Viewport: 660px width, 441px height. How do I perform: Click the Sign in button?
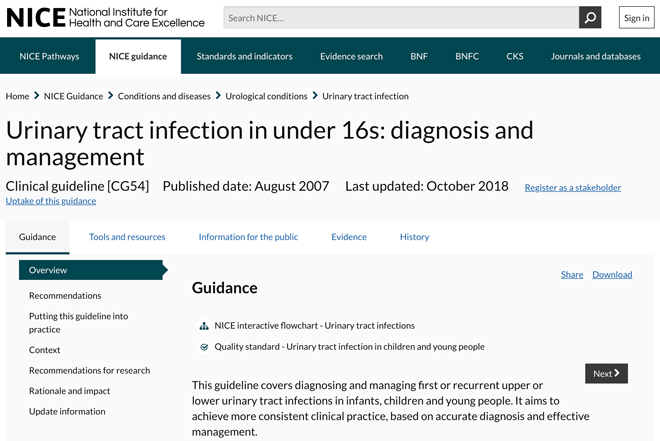[636, 18]
